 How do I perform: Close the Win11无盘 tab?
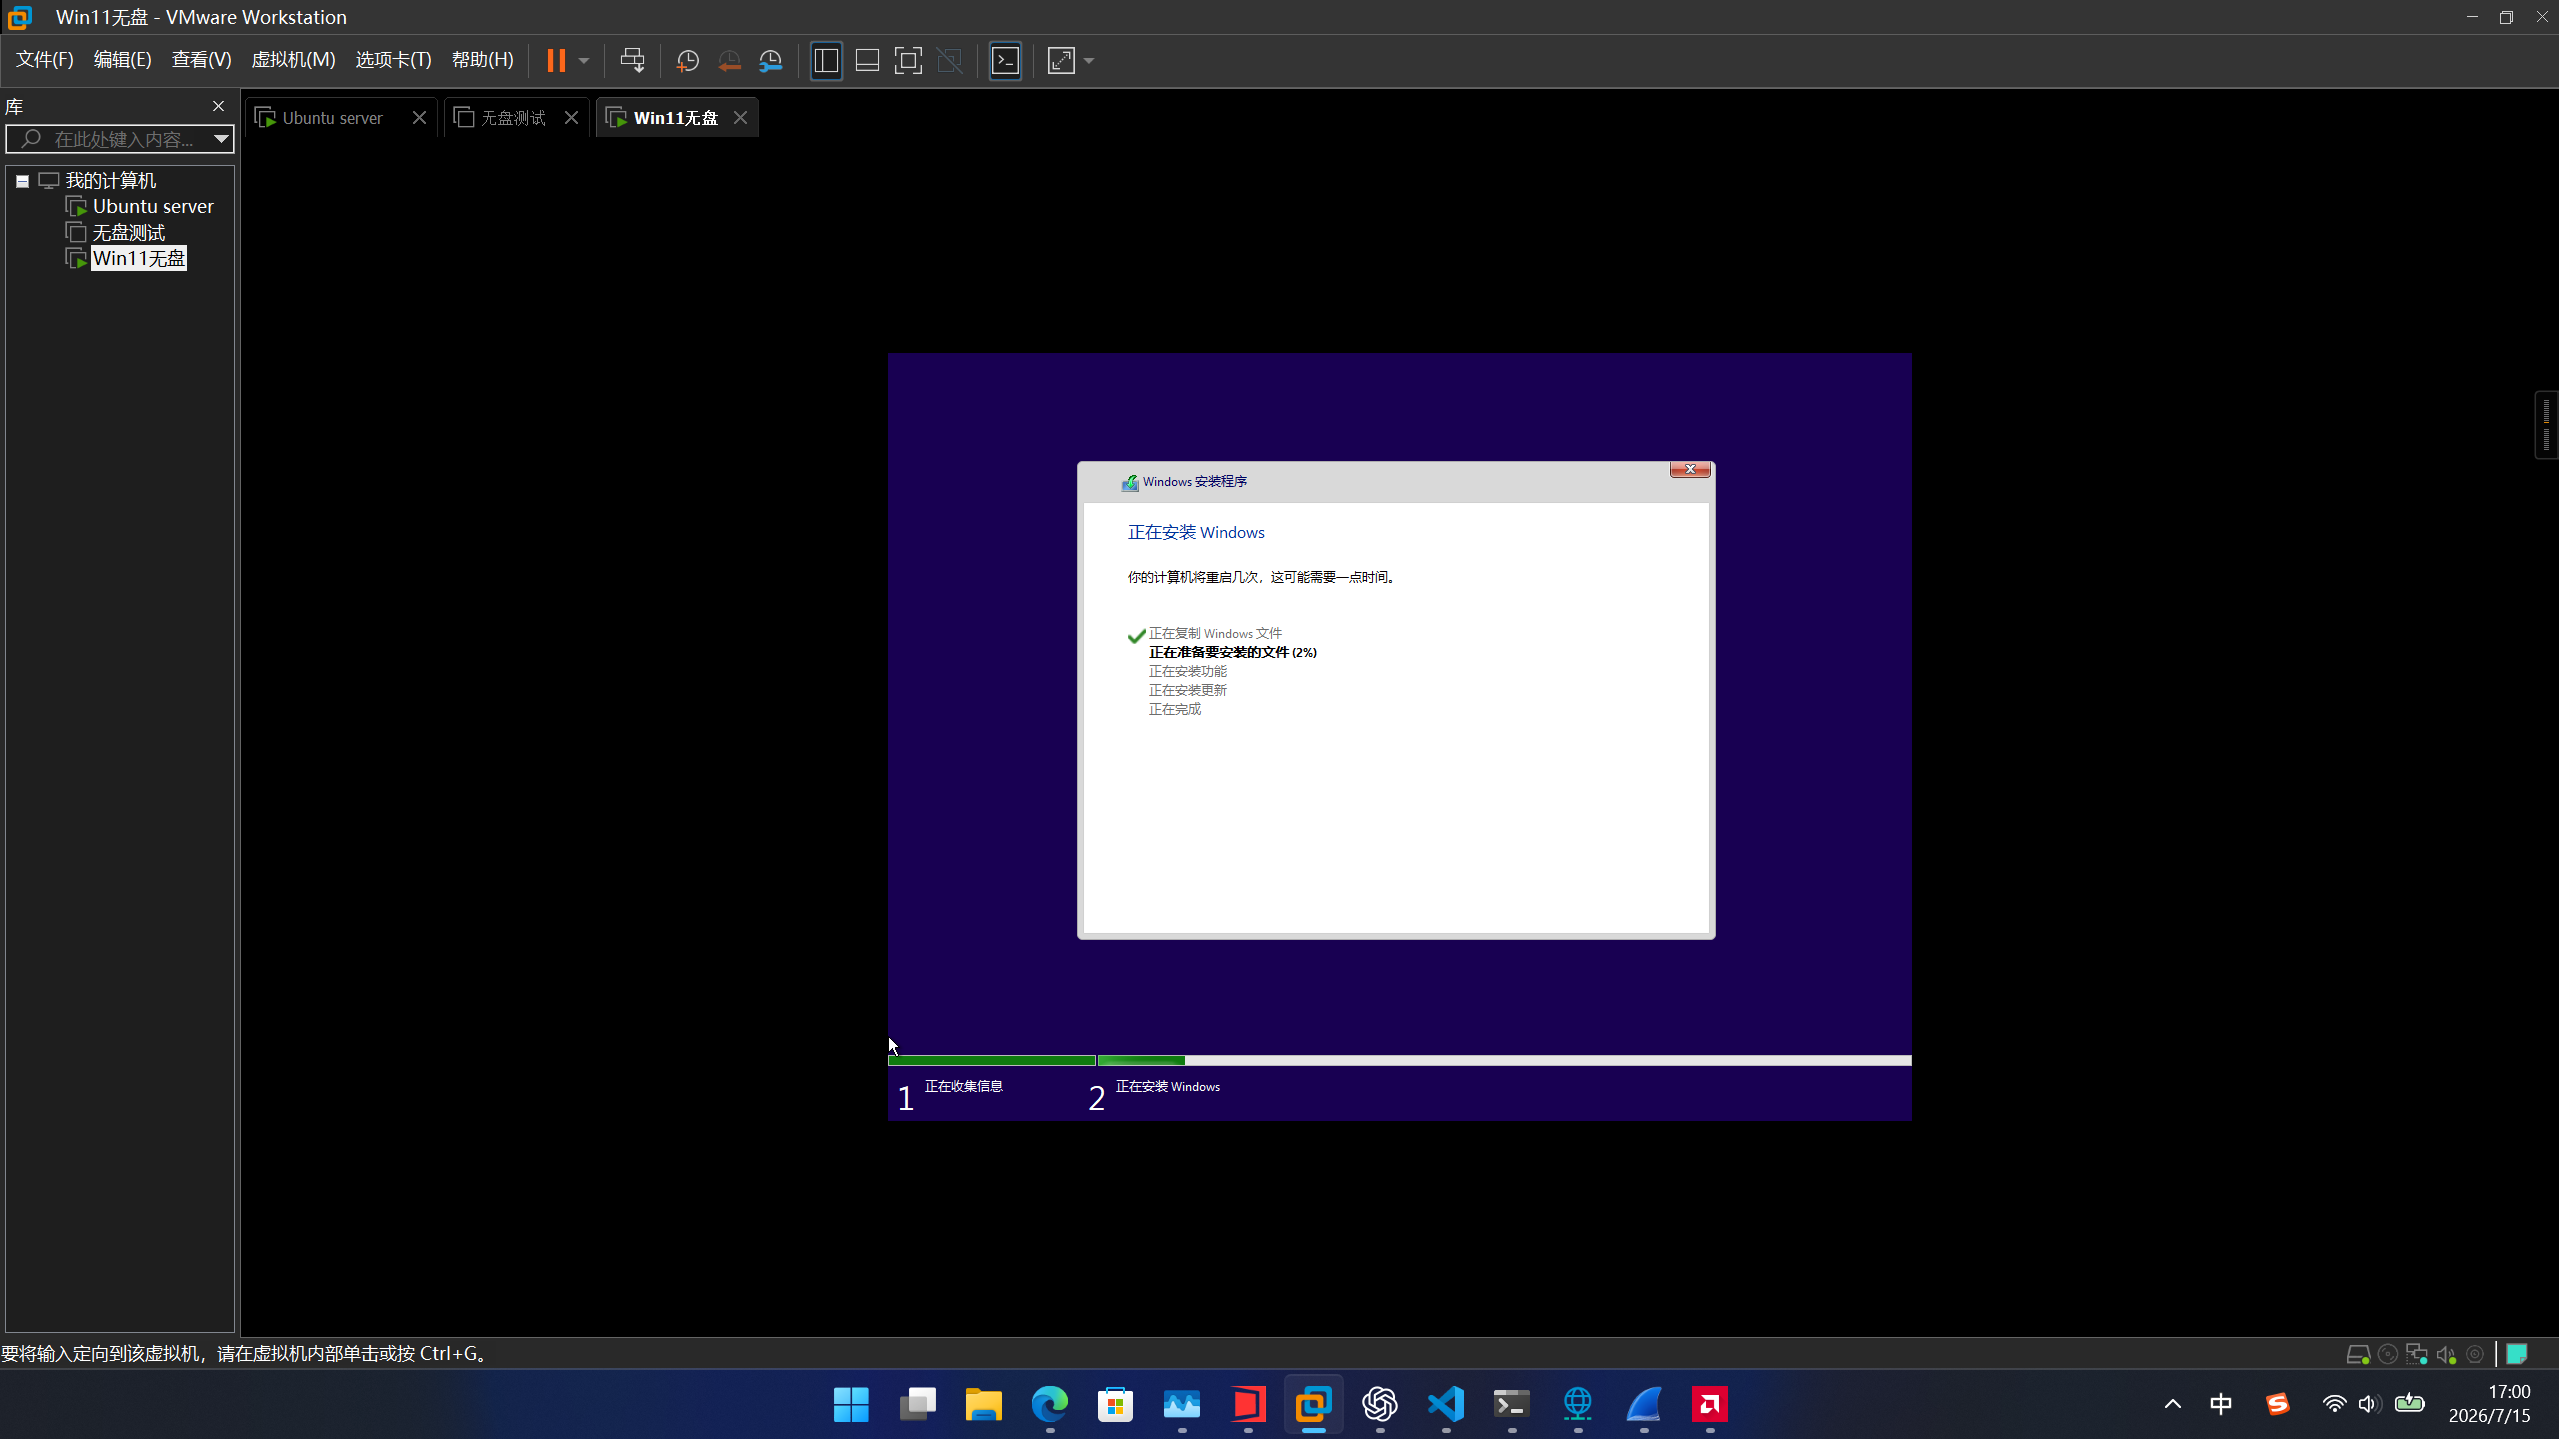pos(740,118)
